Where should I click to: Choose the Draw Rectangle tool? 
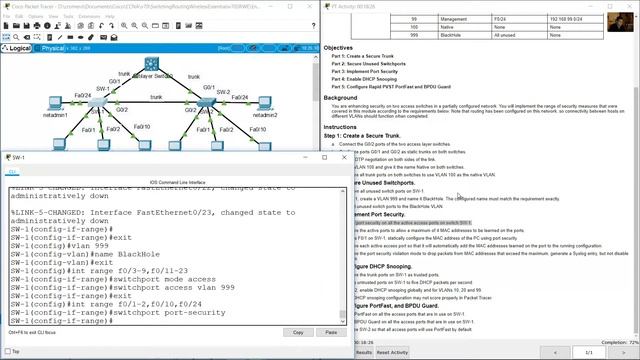coord(70,37)
